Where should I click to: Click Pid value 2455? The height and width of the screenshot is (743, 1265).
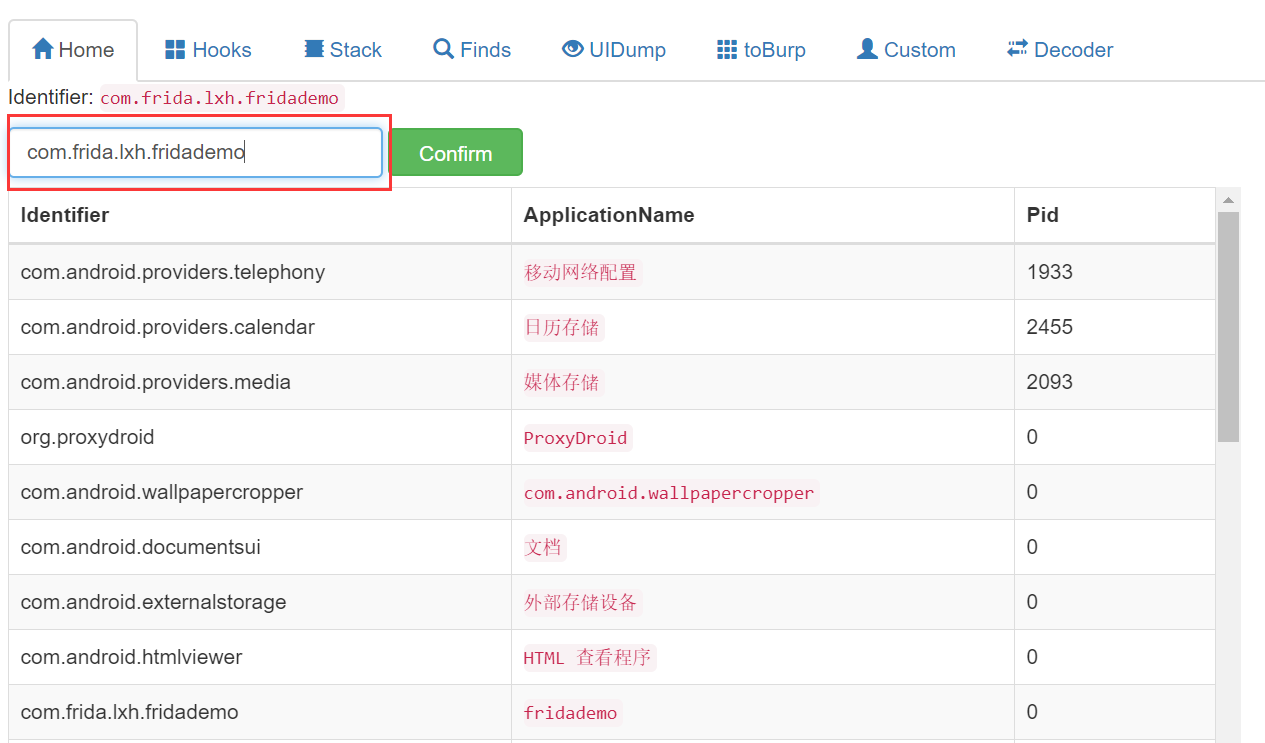click(1050, 327)
